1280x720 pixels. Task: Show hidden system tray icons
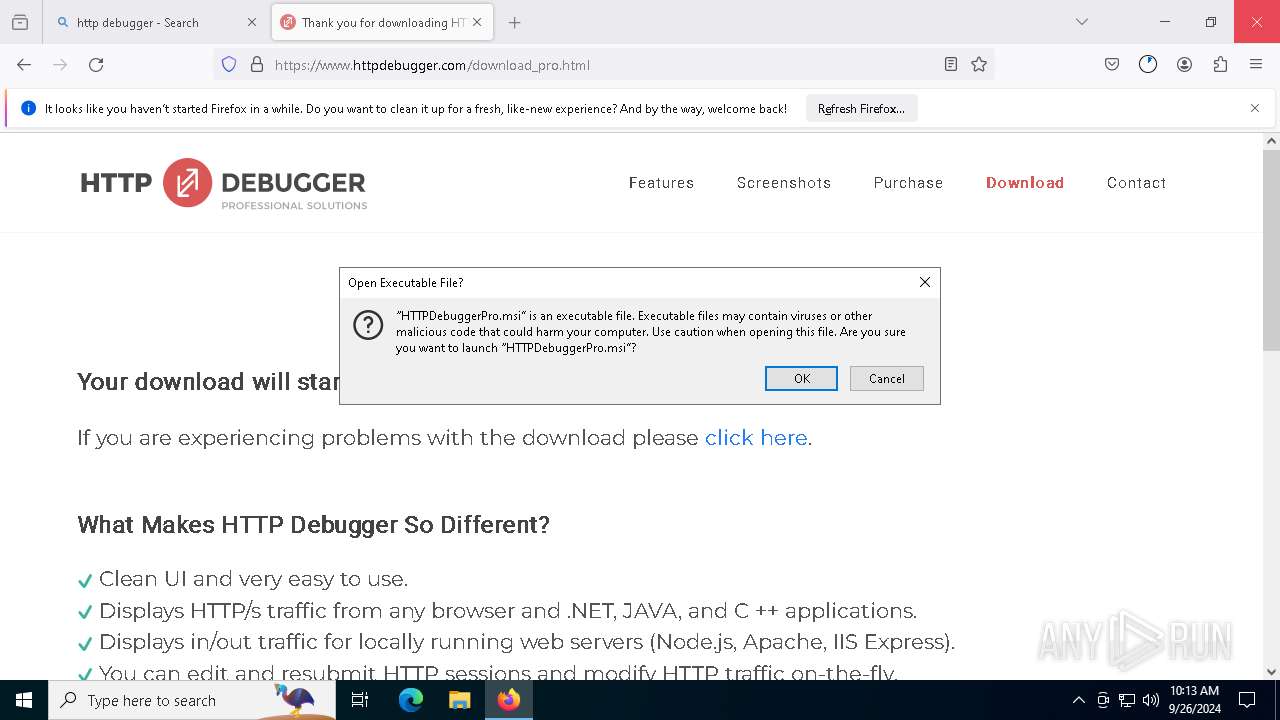point(1078,700)
